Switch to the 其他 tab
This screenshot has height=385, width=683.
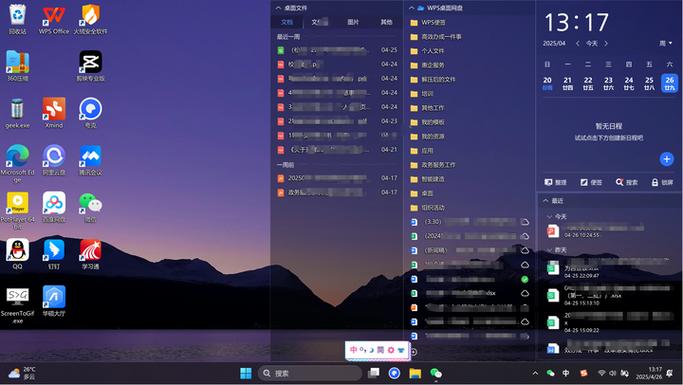pyautogui.click(x=386, y=22)
